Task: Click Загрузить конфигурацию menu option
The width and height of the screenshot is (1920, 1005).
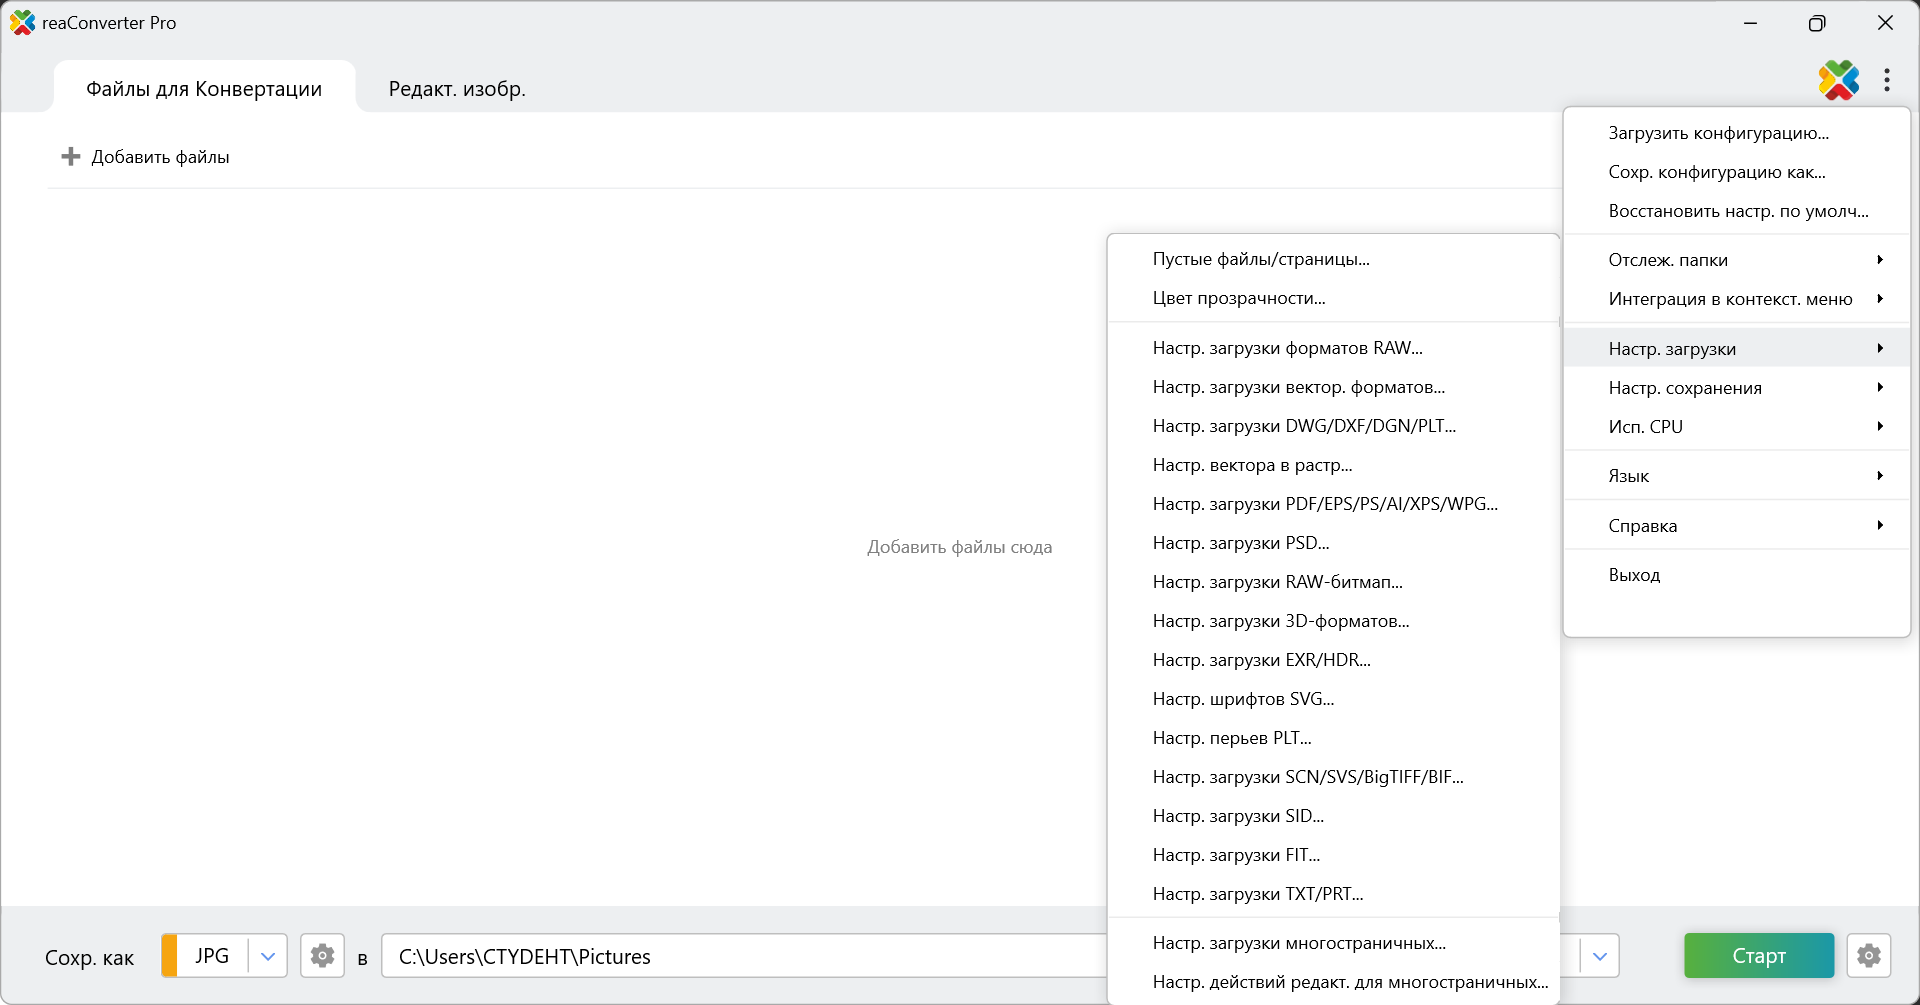Action: click(1718, 133)
